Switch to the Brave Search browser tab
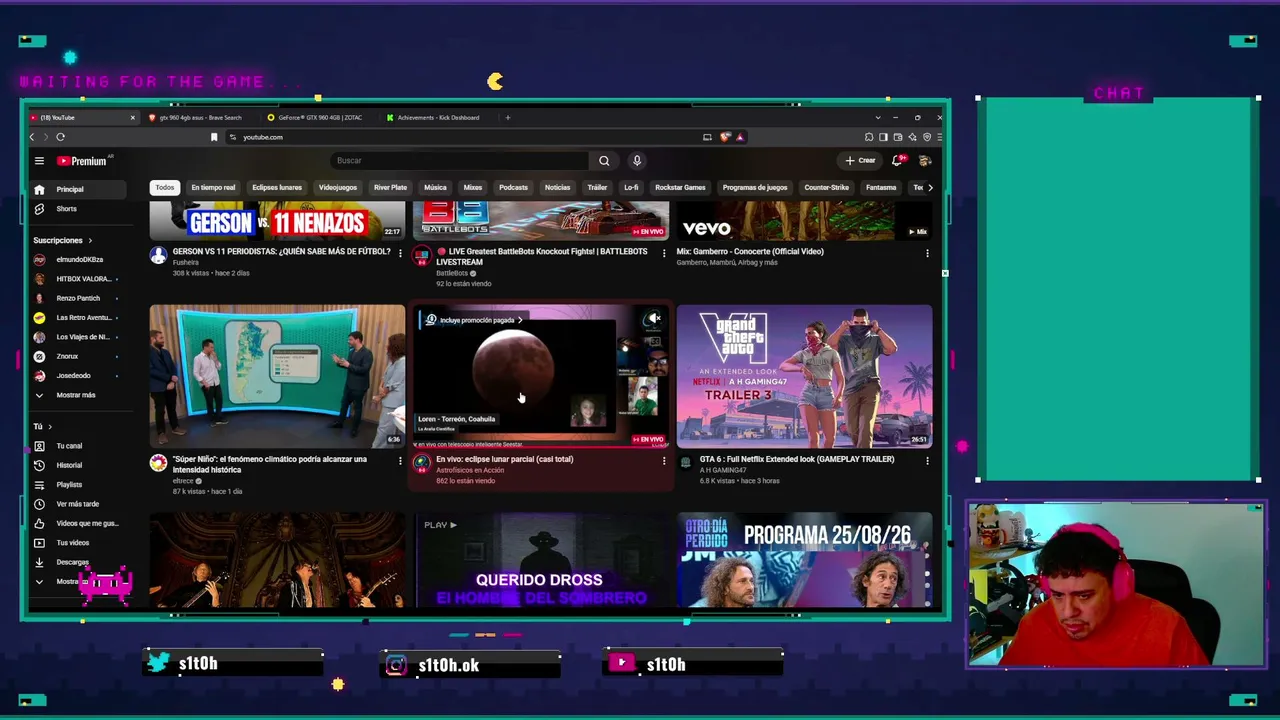 (x=201, y=118)
